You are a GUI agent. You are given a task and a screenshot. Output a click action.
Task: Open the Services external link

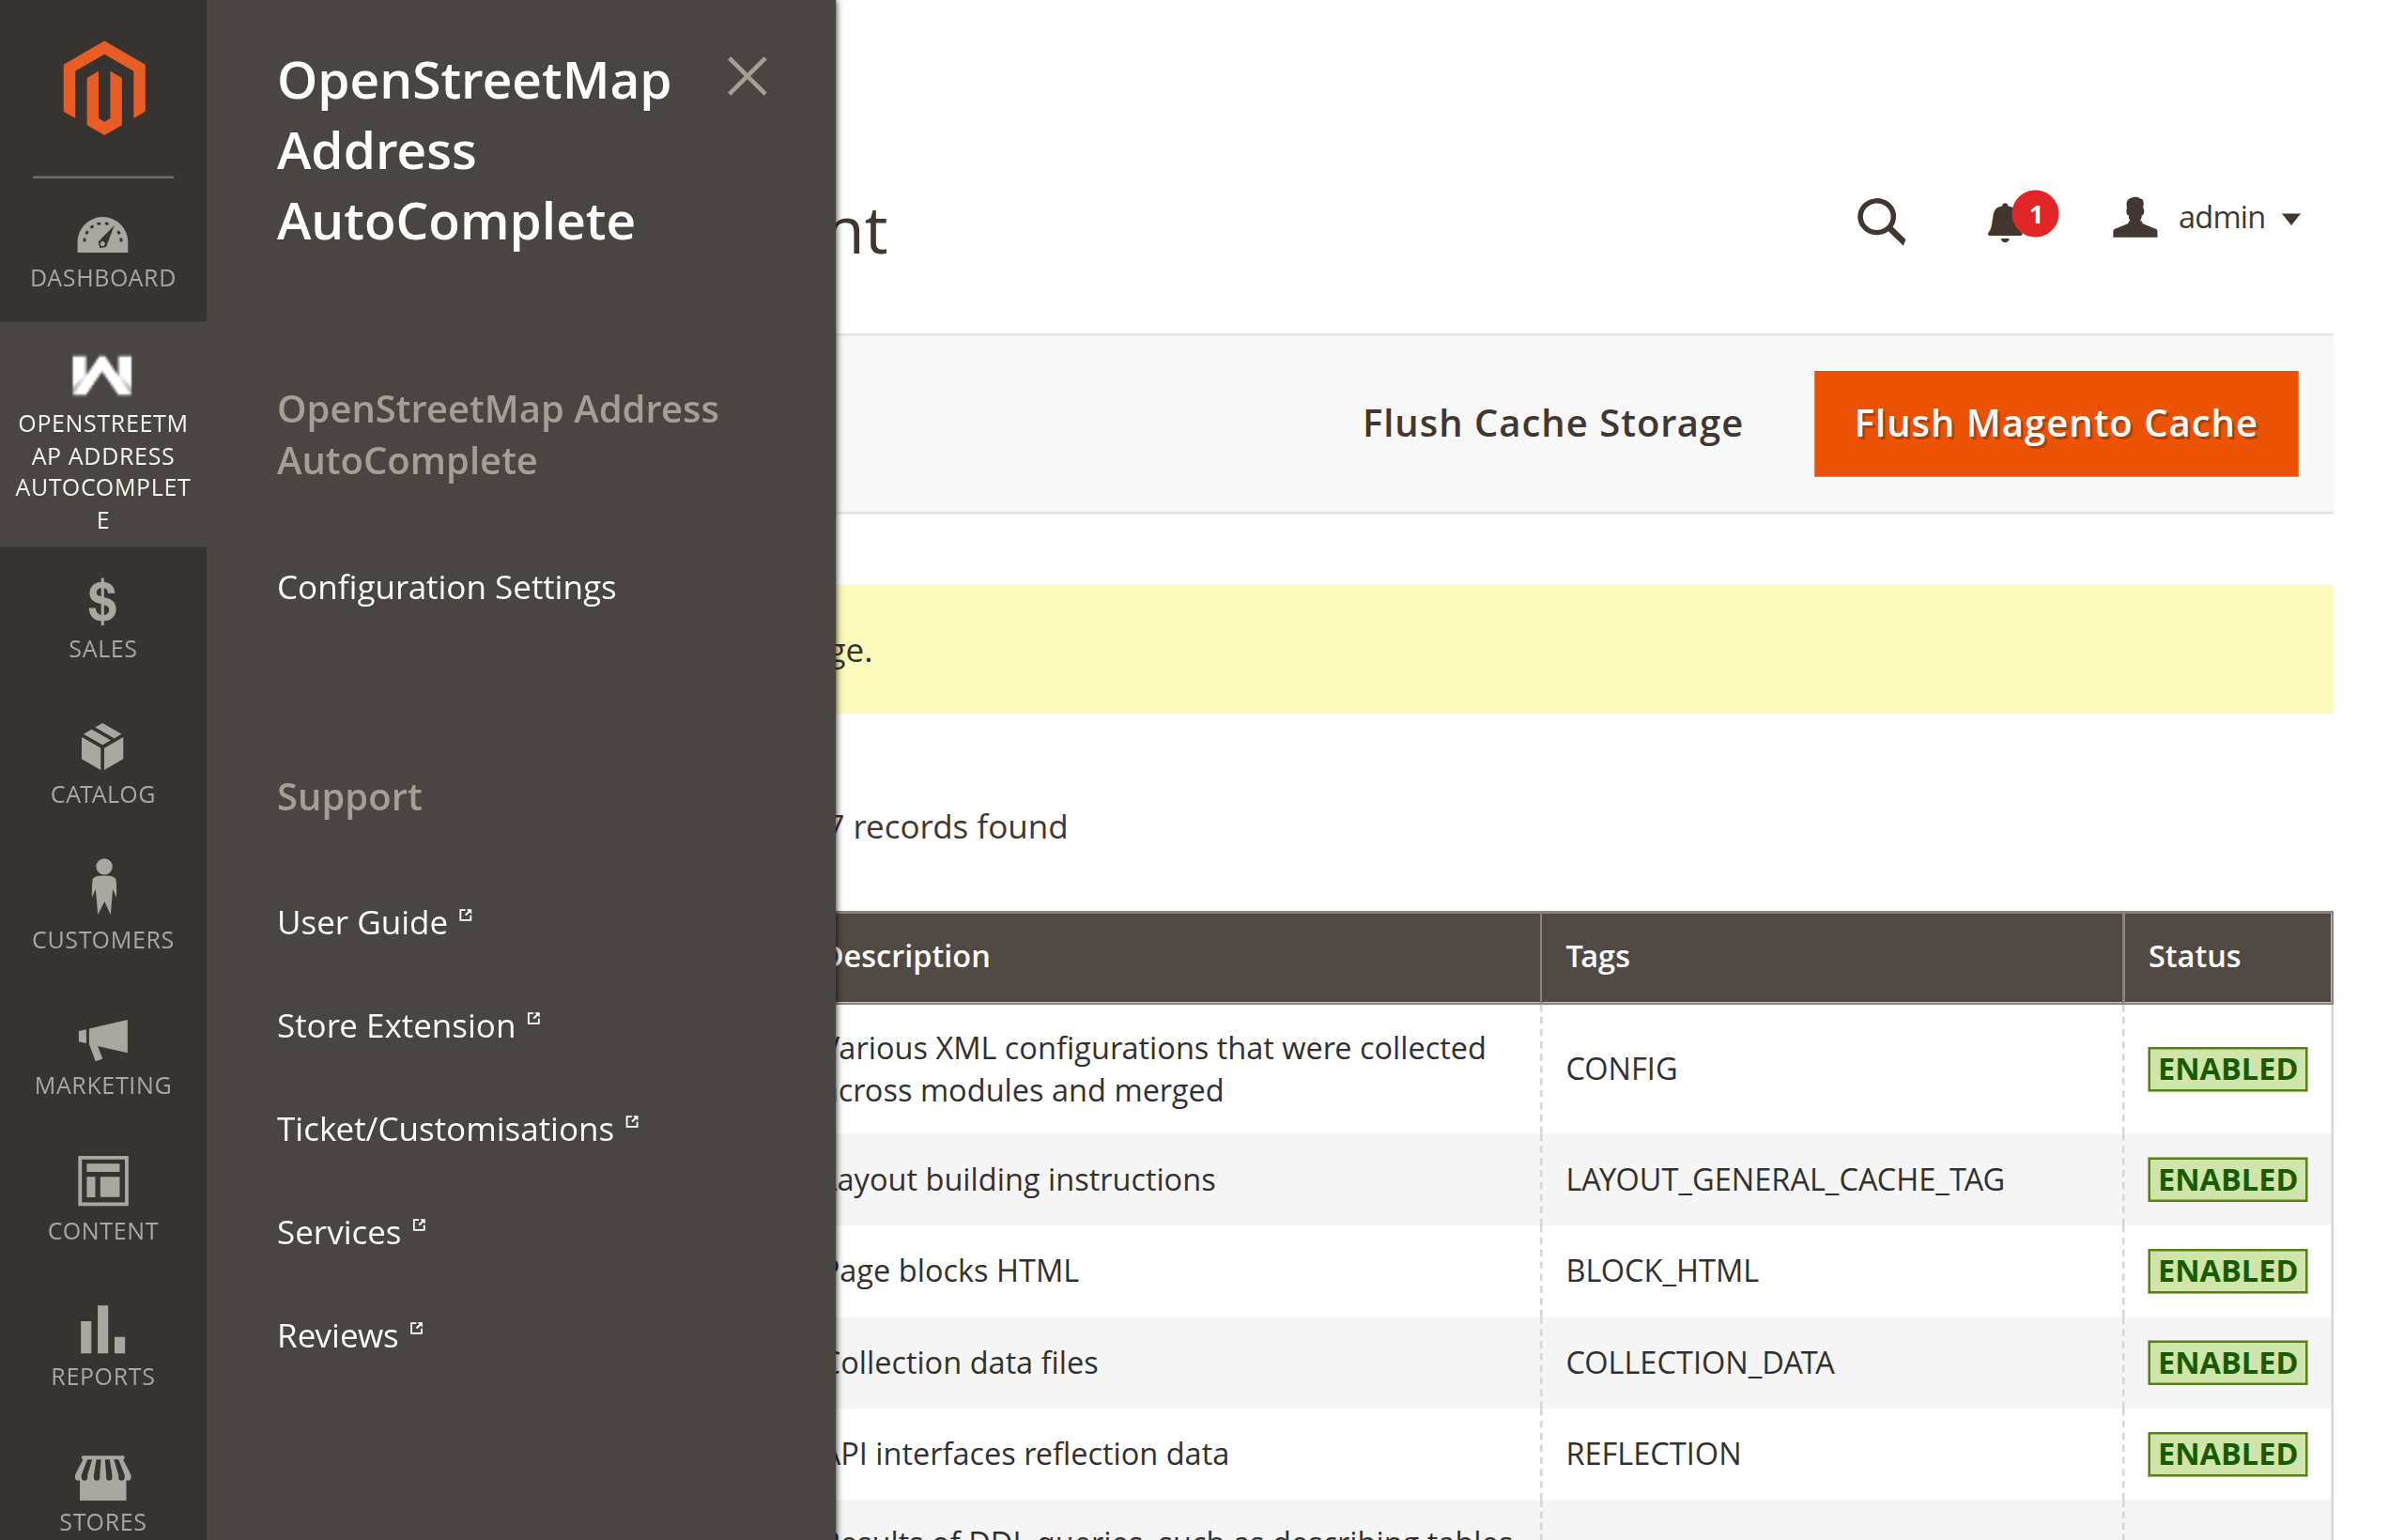point(351,1231)
